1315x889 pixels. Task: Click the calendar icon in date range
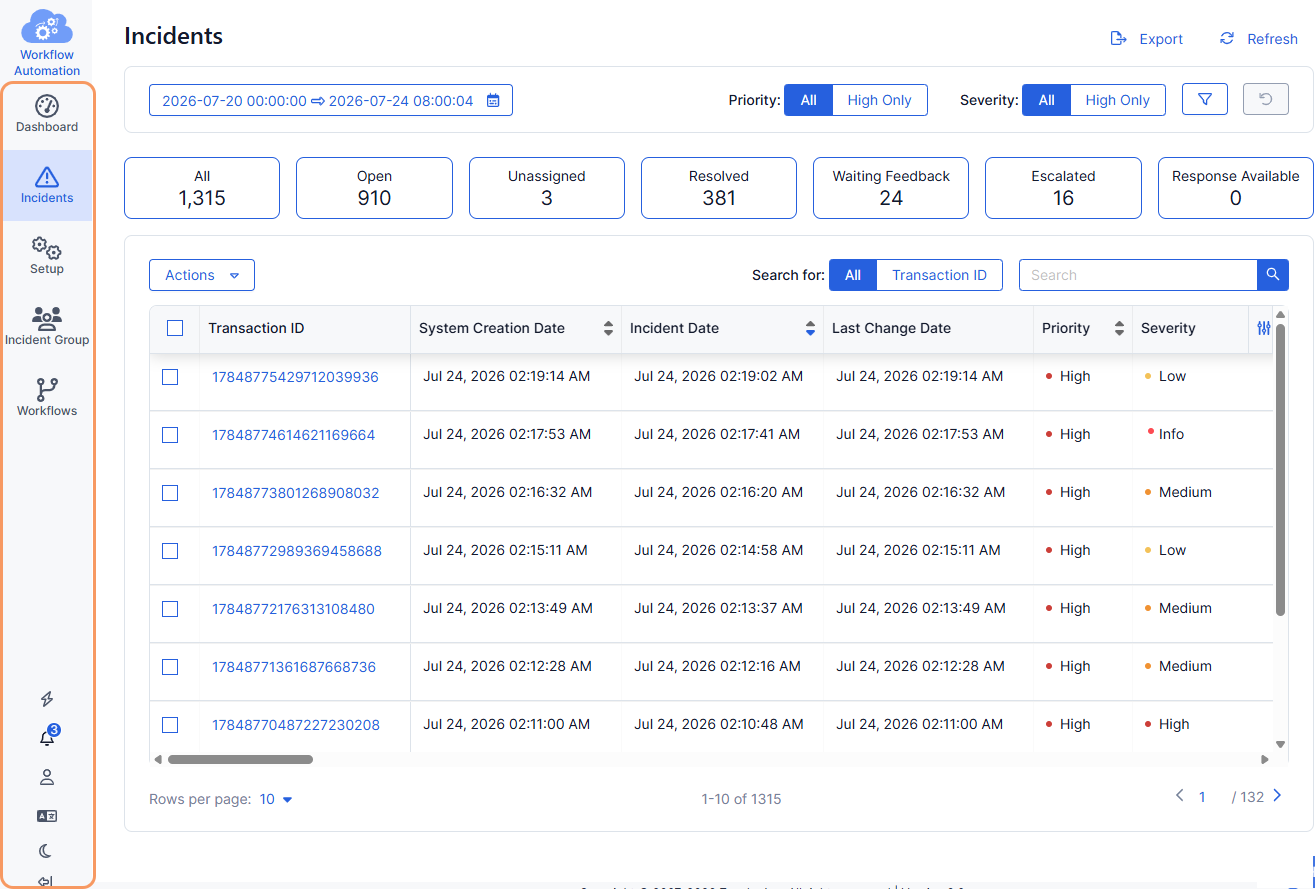point(493,101)
